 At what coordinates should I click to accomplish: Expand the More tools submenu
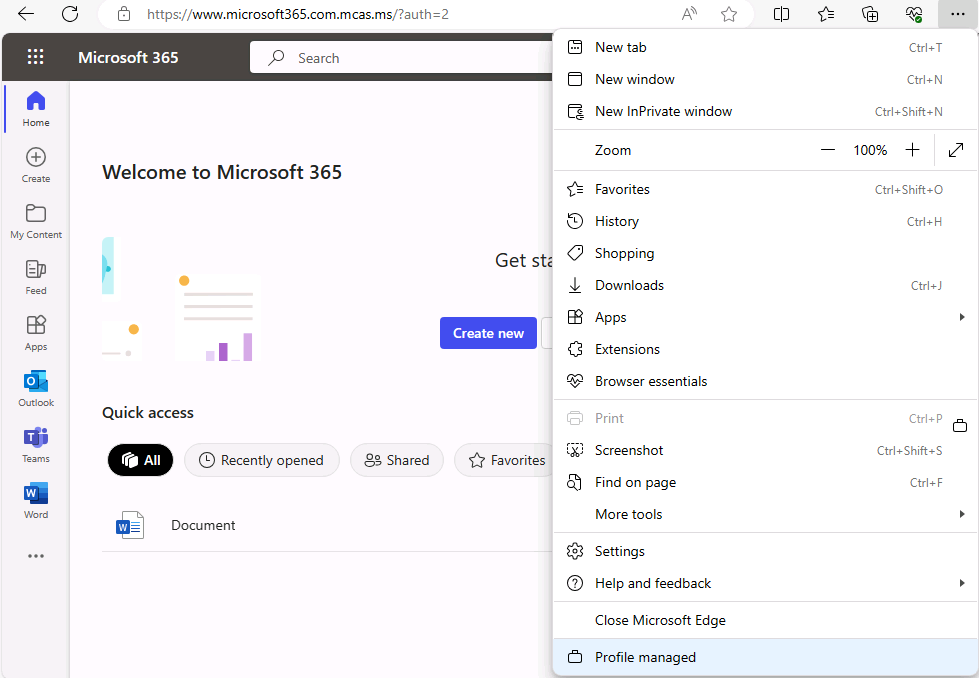click(765, 514)
